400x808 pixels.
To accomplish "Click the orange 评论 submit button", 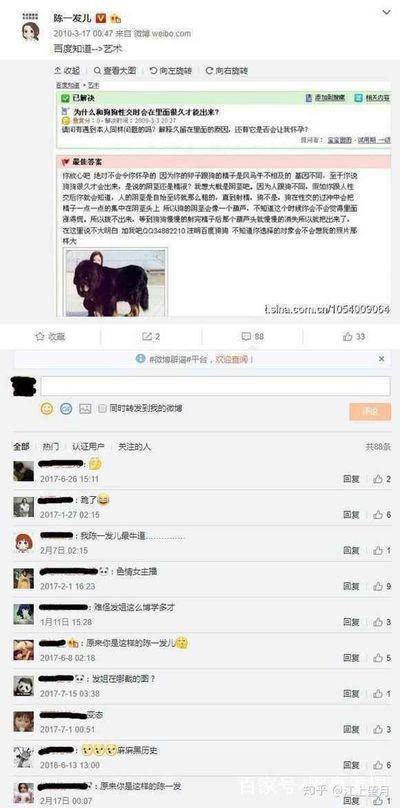I will pos(370,411).
